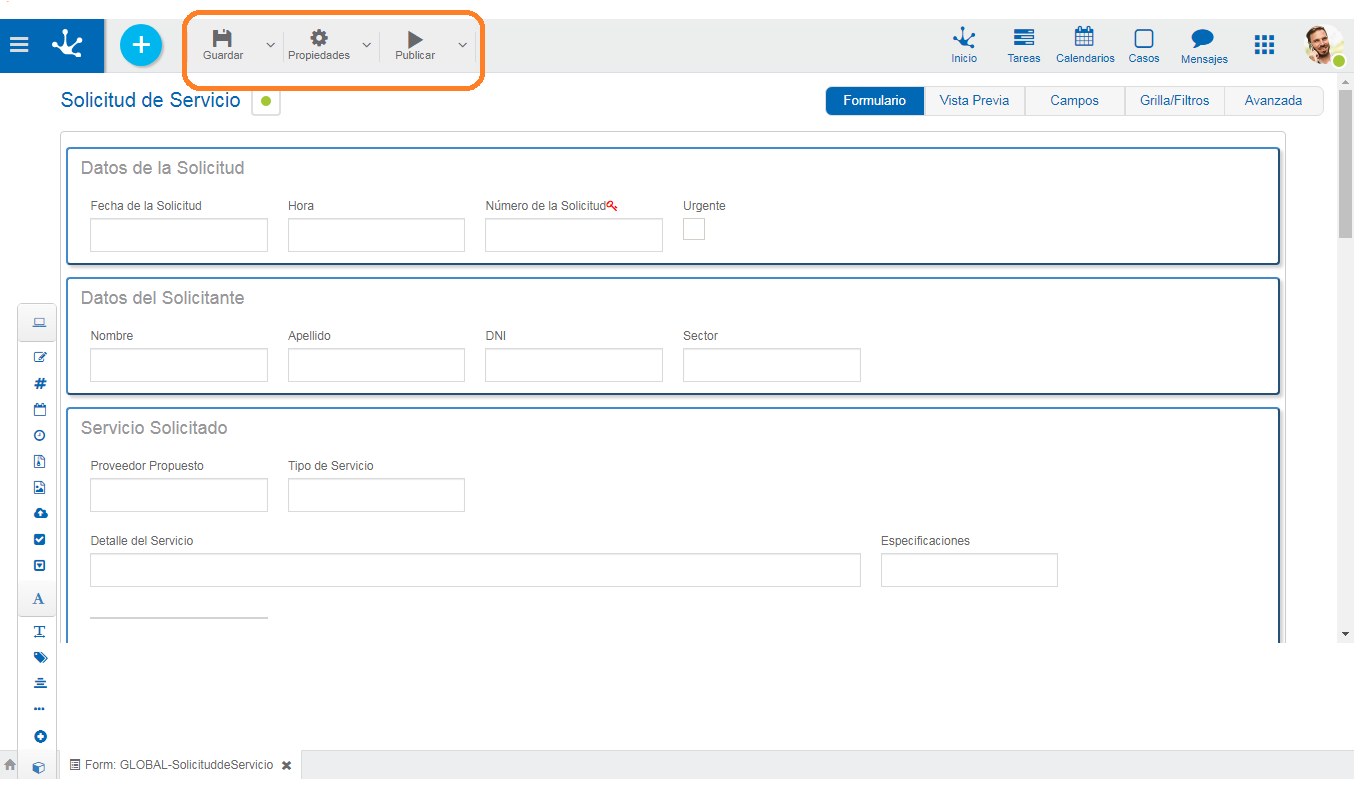Click the cube icon at palette bottom
The image size is (1367, 790).
[38, 768]
